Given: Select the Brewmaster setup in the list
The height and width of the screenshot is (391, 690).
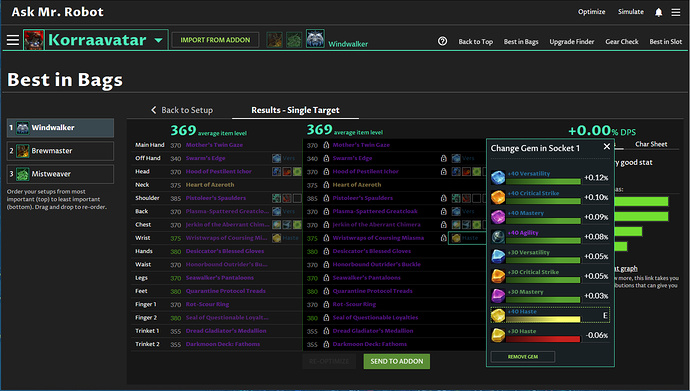Looking at the screenshot, I should pyautogui.click(x=60, y=151).
